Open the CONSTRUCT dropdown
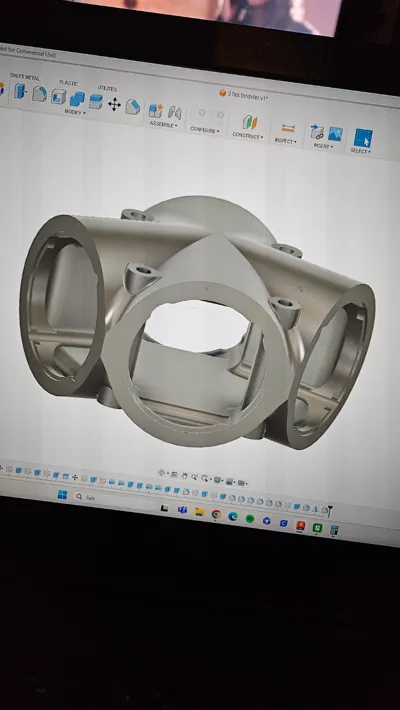 tap(247, 135)
